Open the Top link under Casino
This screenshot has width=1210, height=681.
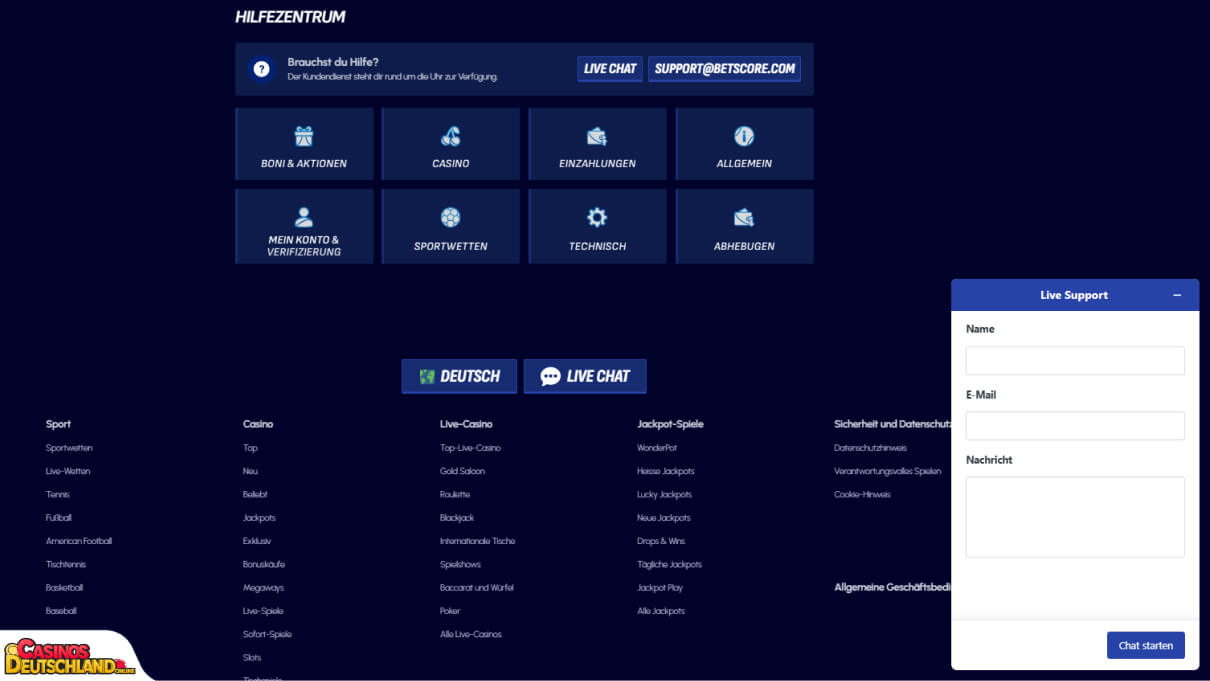click(x=250, y=448)
